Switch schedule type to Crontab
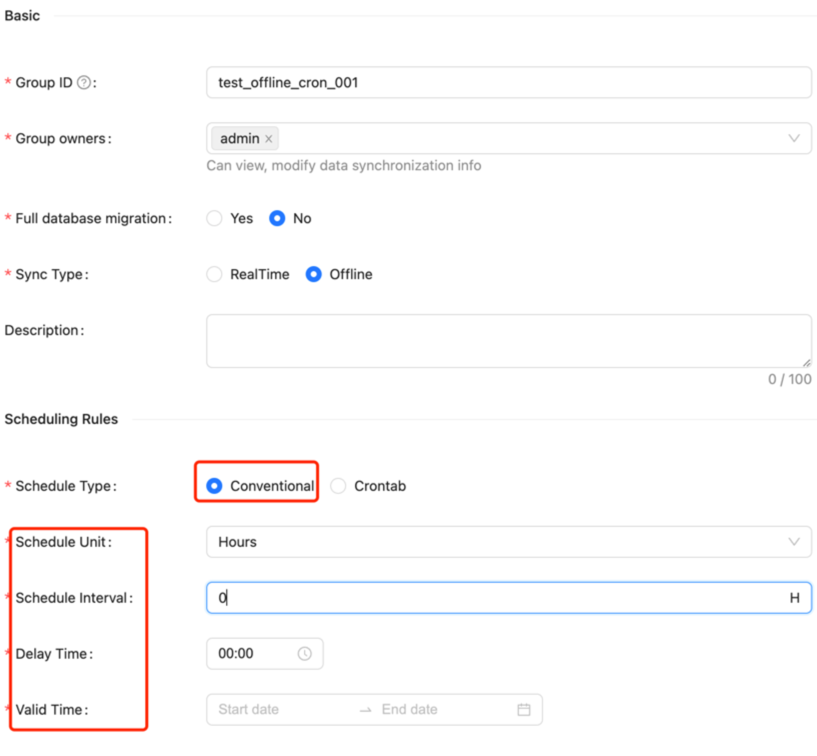Viewport: 817px width, 756px height. click(x=338, y=486)
